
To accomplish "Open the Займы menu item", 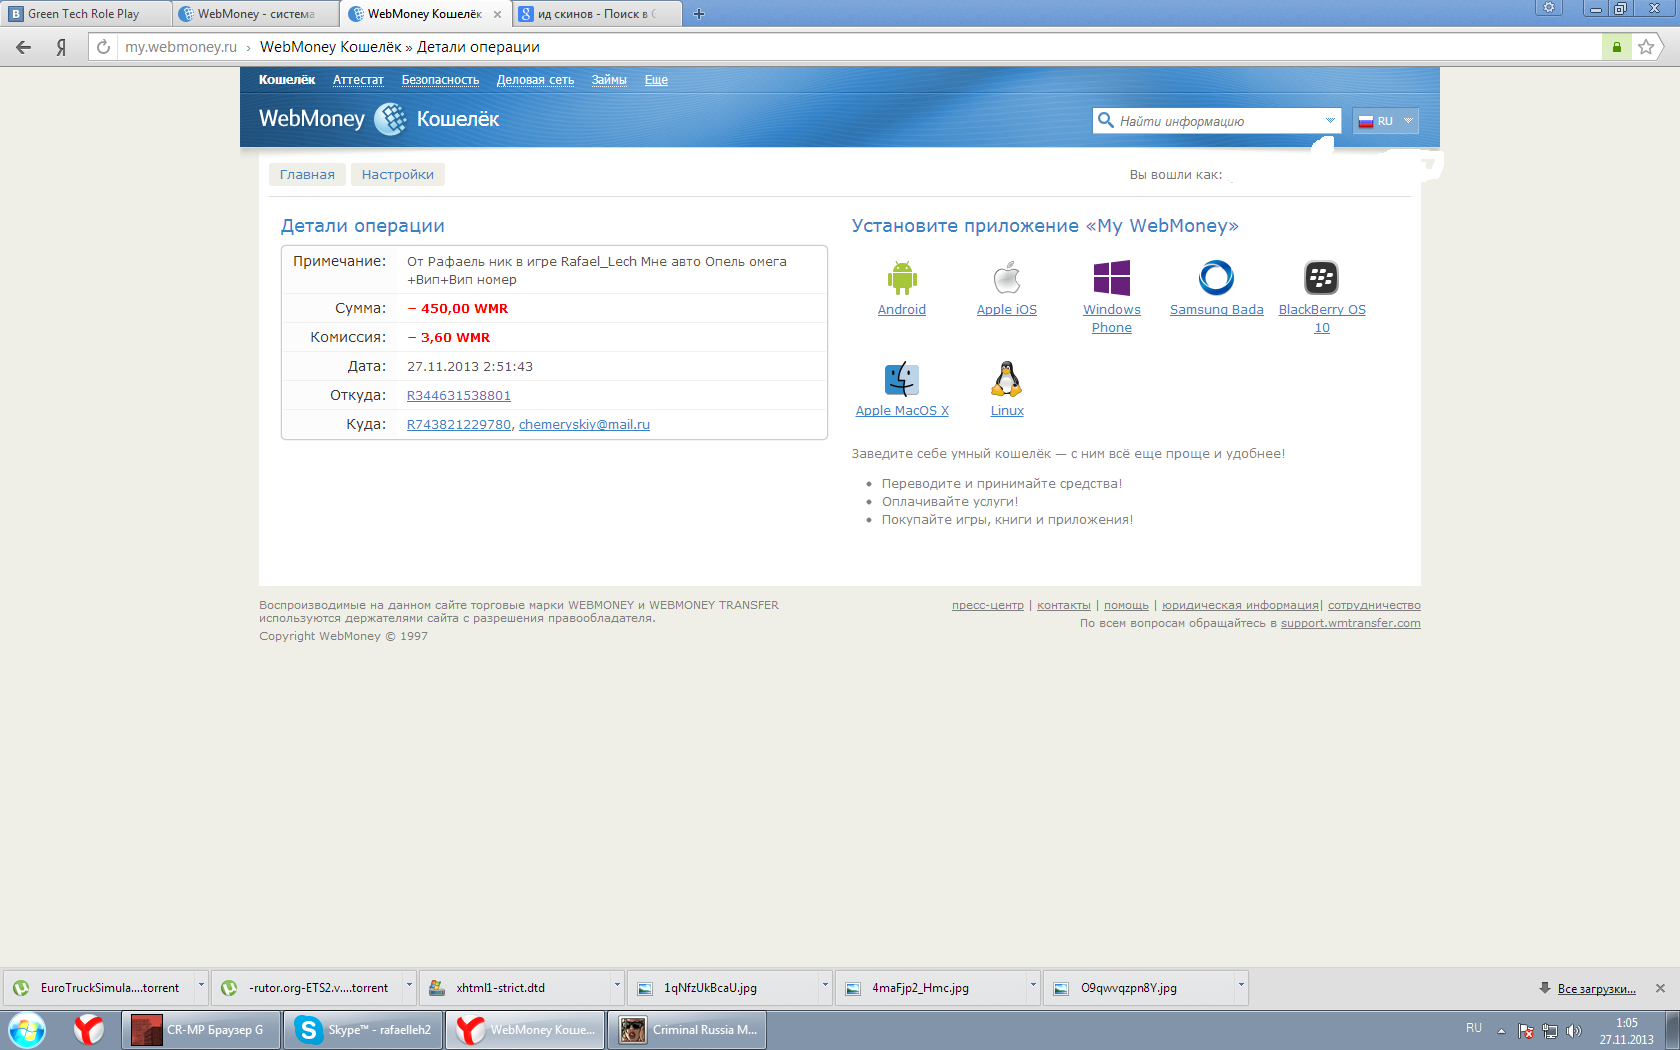I will pyautogui.click(x=609, y=80).
